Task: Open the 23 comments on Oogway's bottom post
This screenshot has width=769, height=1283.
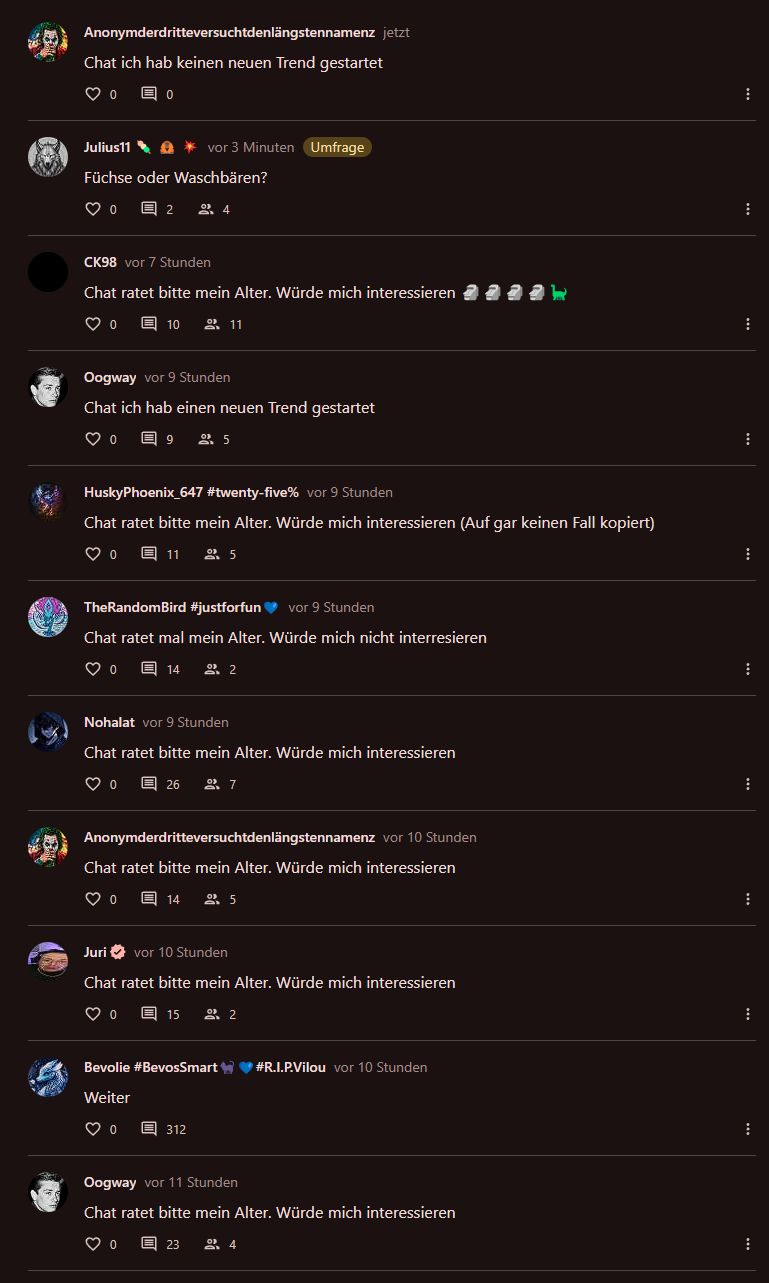Action: point(160,1244)
